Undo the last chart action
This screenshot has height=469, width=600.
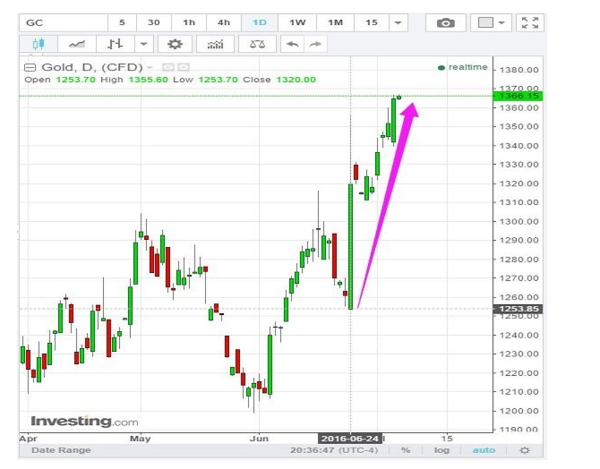tap(292, 45)
